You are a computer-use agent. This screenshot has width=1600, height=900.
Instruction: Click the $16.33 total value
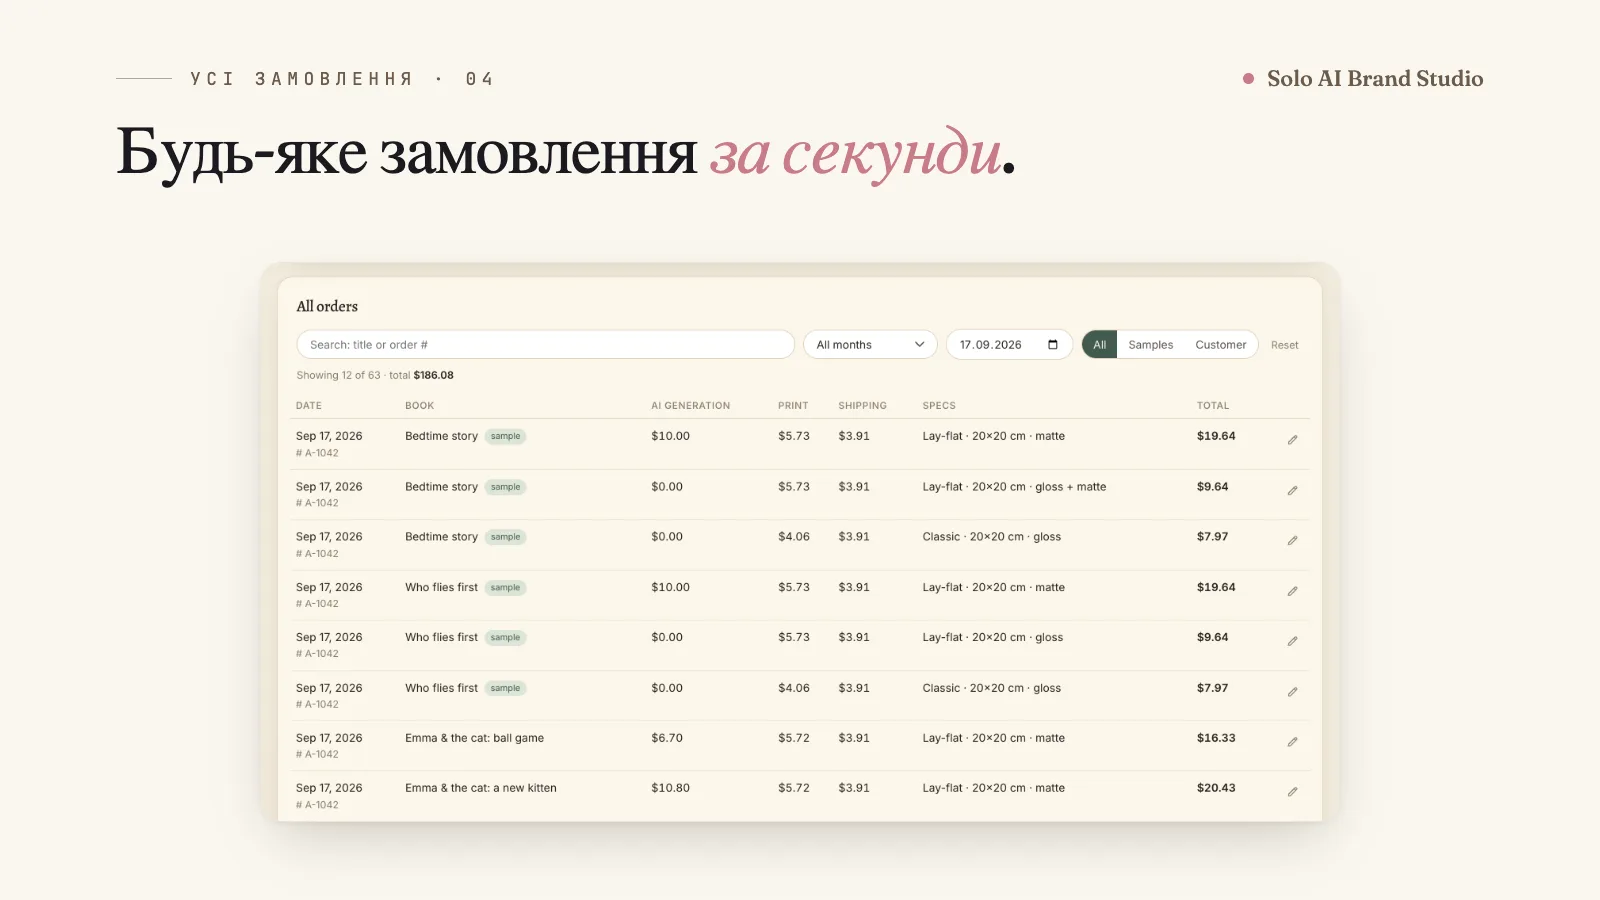click(1216, 738)
